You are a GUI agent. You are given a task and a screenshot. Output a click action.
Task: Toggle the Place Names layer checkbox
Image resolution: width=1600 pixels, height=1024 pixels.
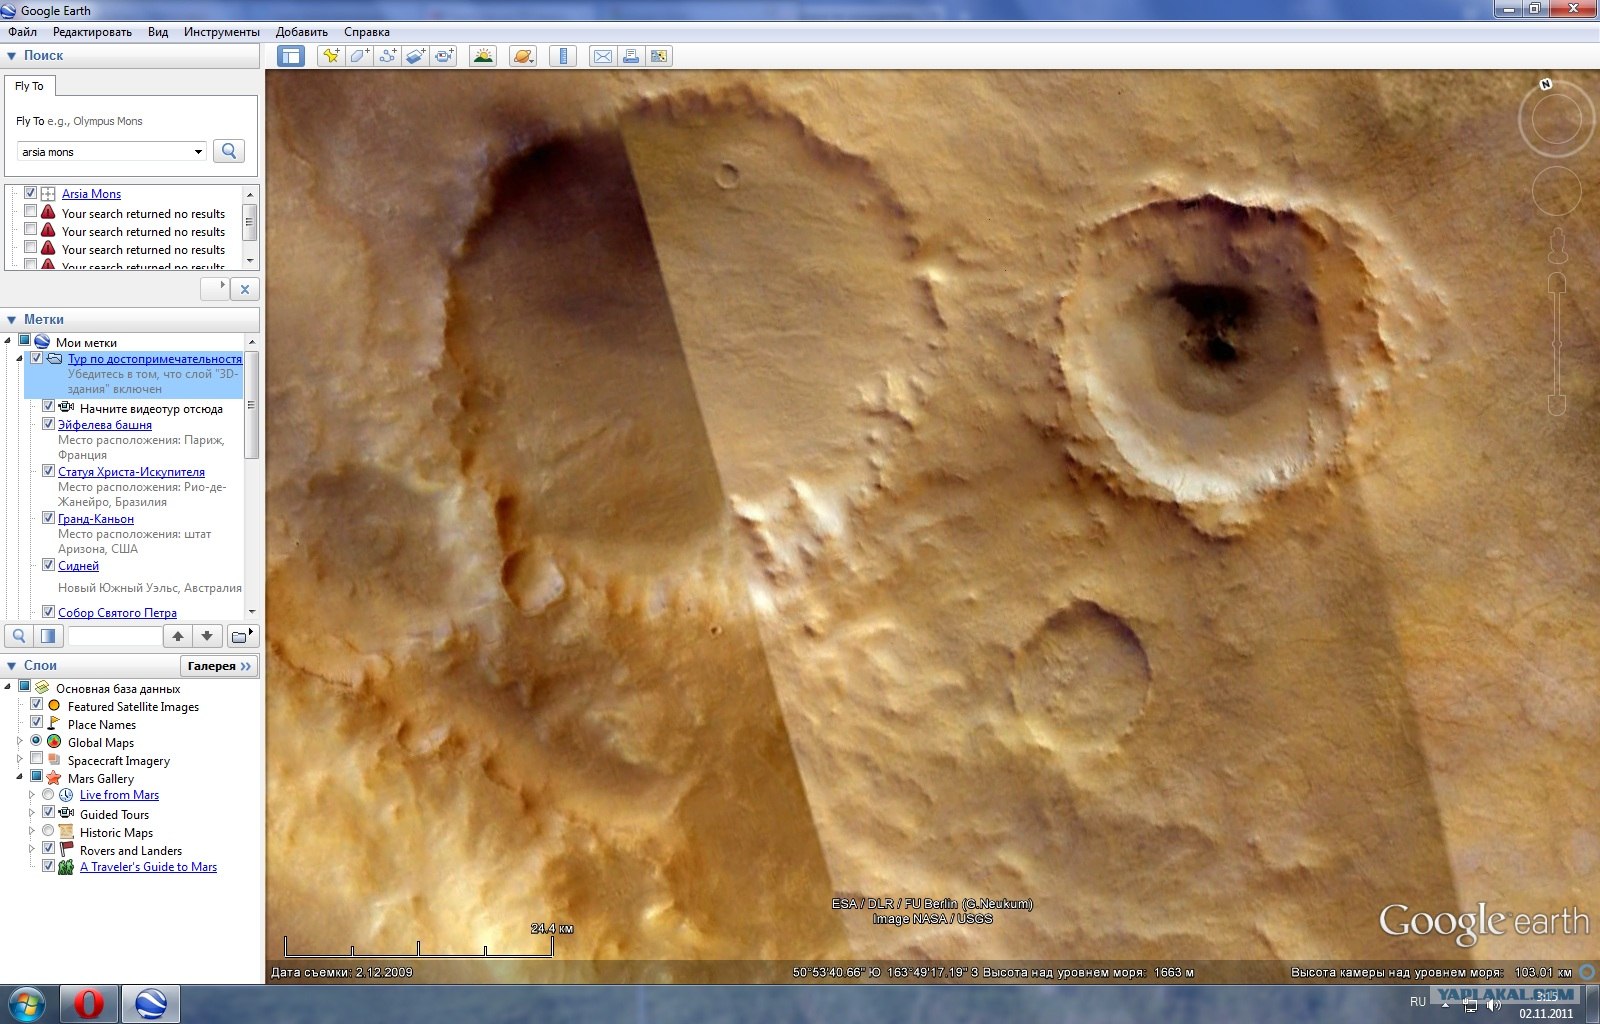pyautogui.click(x=36, y=722)
